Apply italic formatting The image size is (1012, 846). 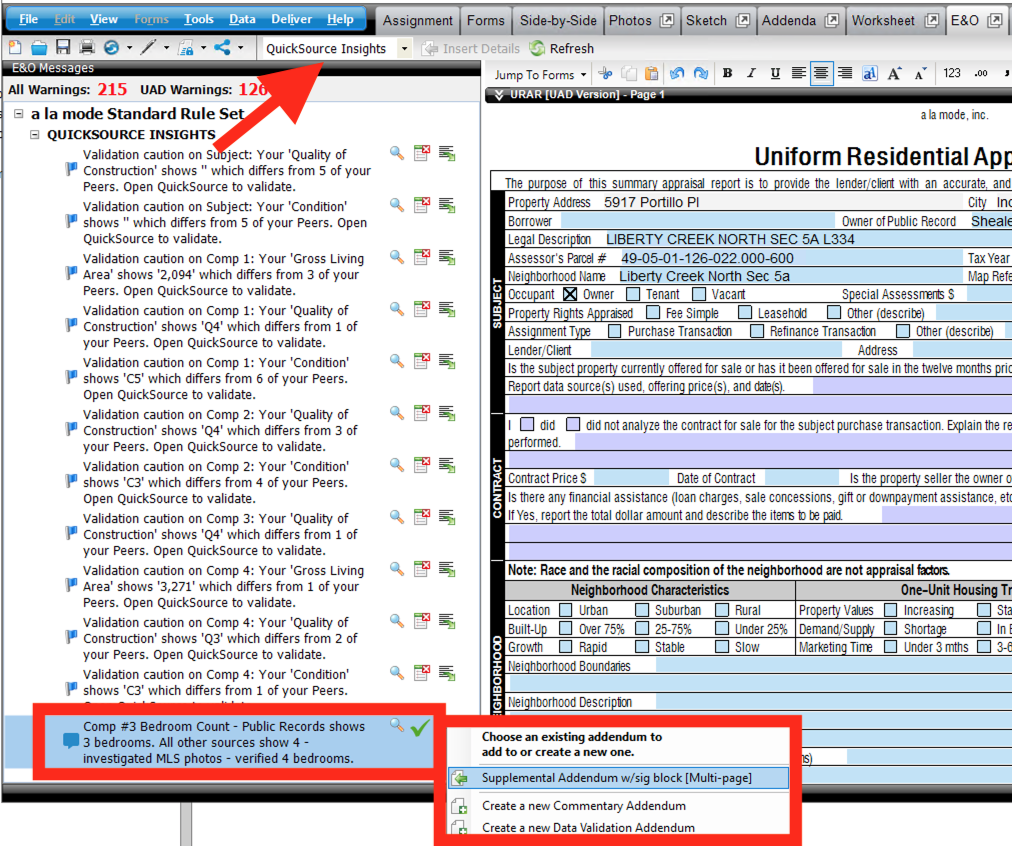(x=751, y=74)
